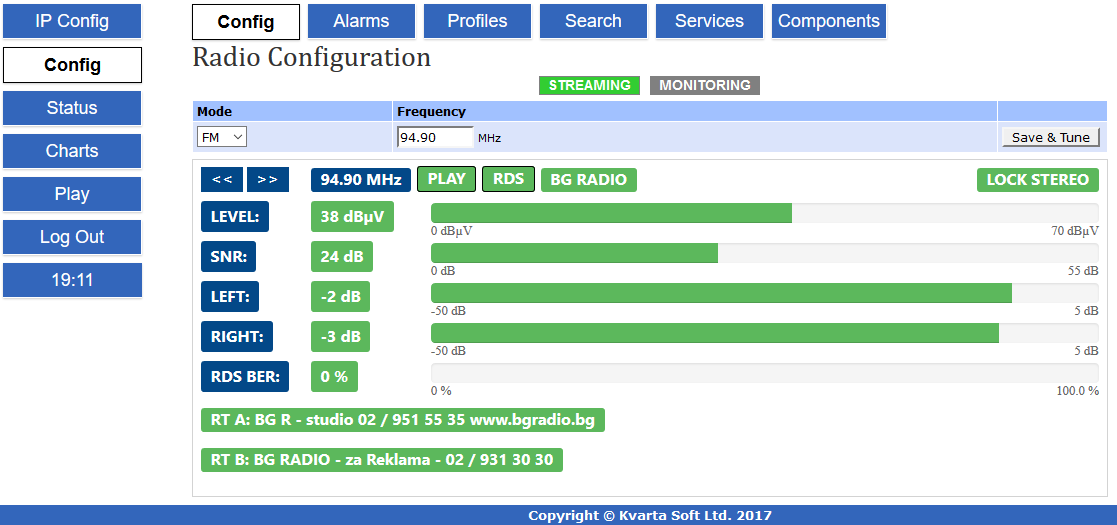The width and height of the screenshot is (1117, 525).
Task: Click the 24 dB SNR value
Action: coord(342,256)
